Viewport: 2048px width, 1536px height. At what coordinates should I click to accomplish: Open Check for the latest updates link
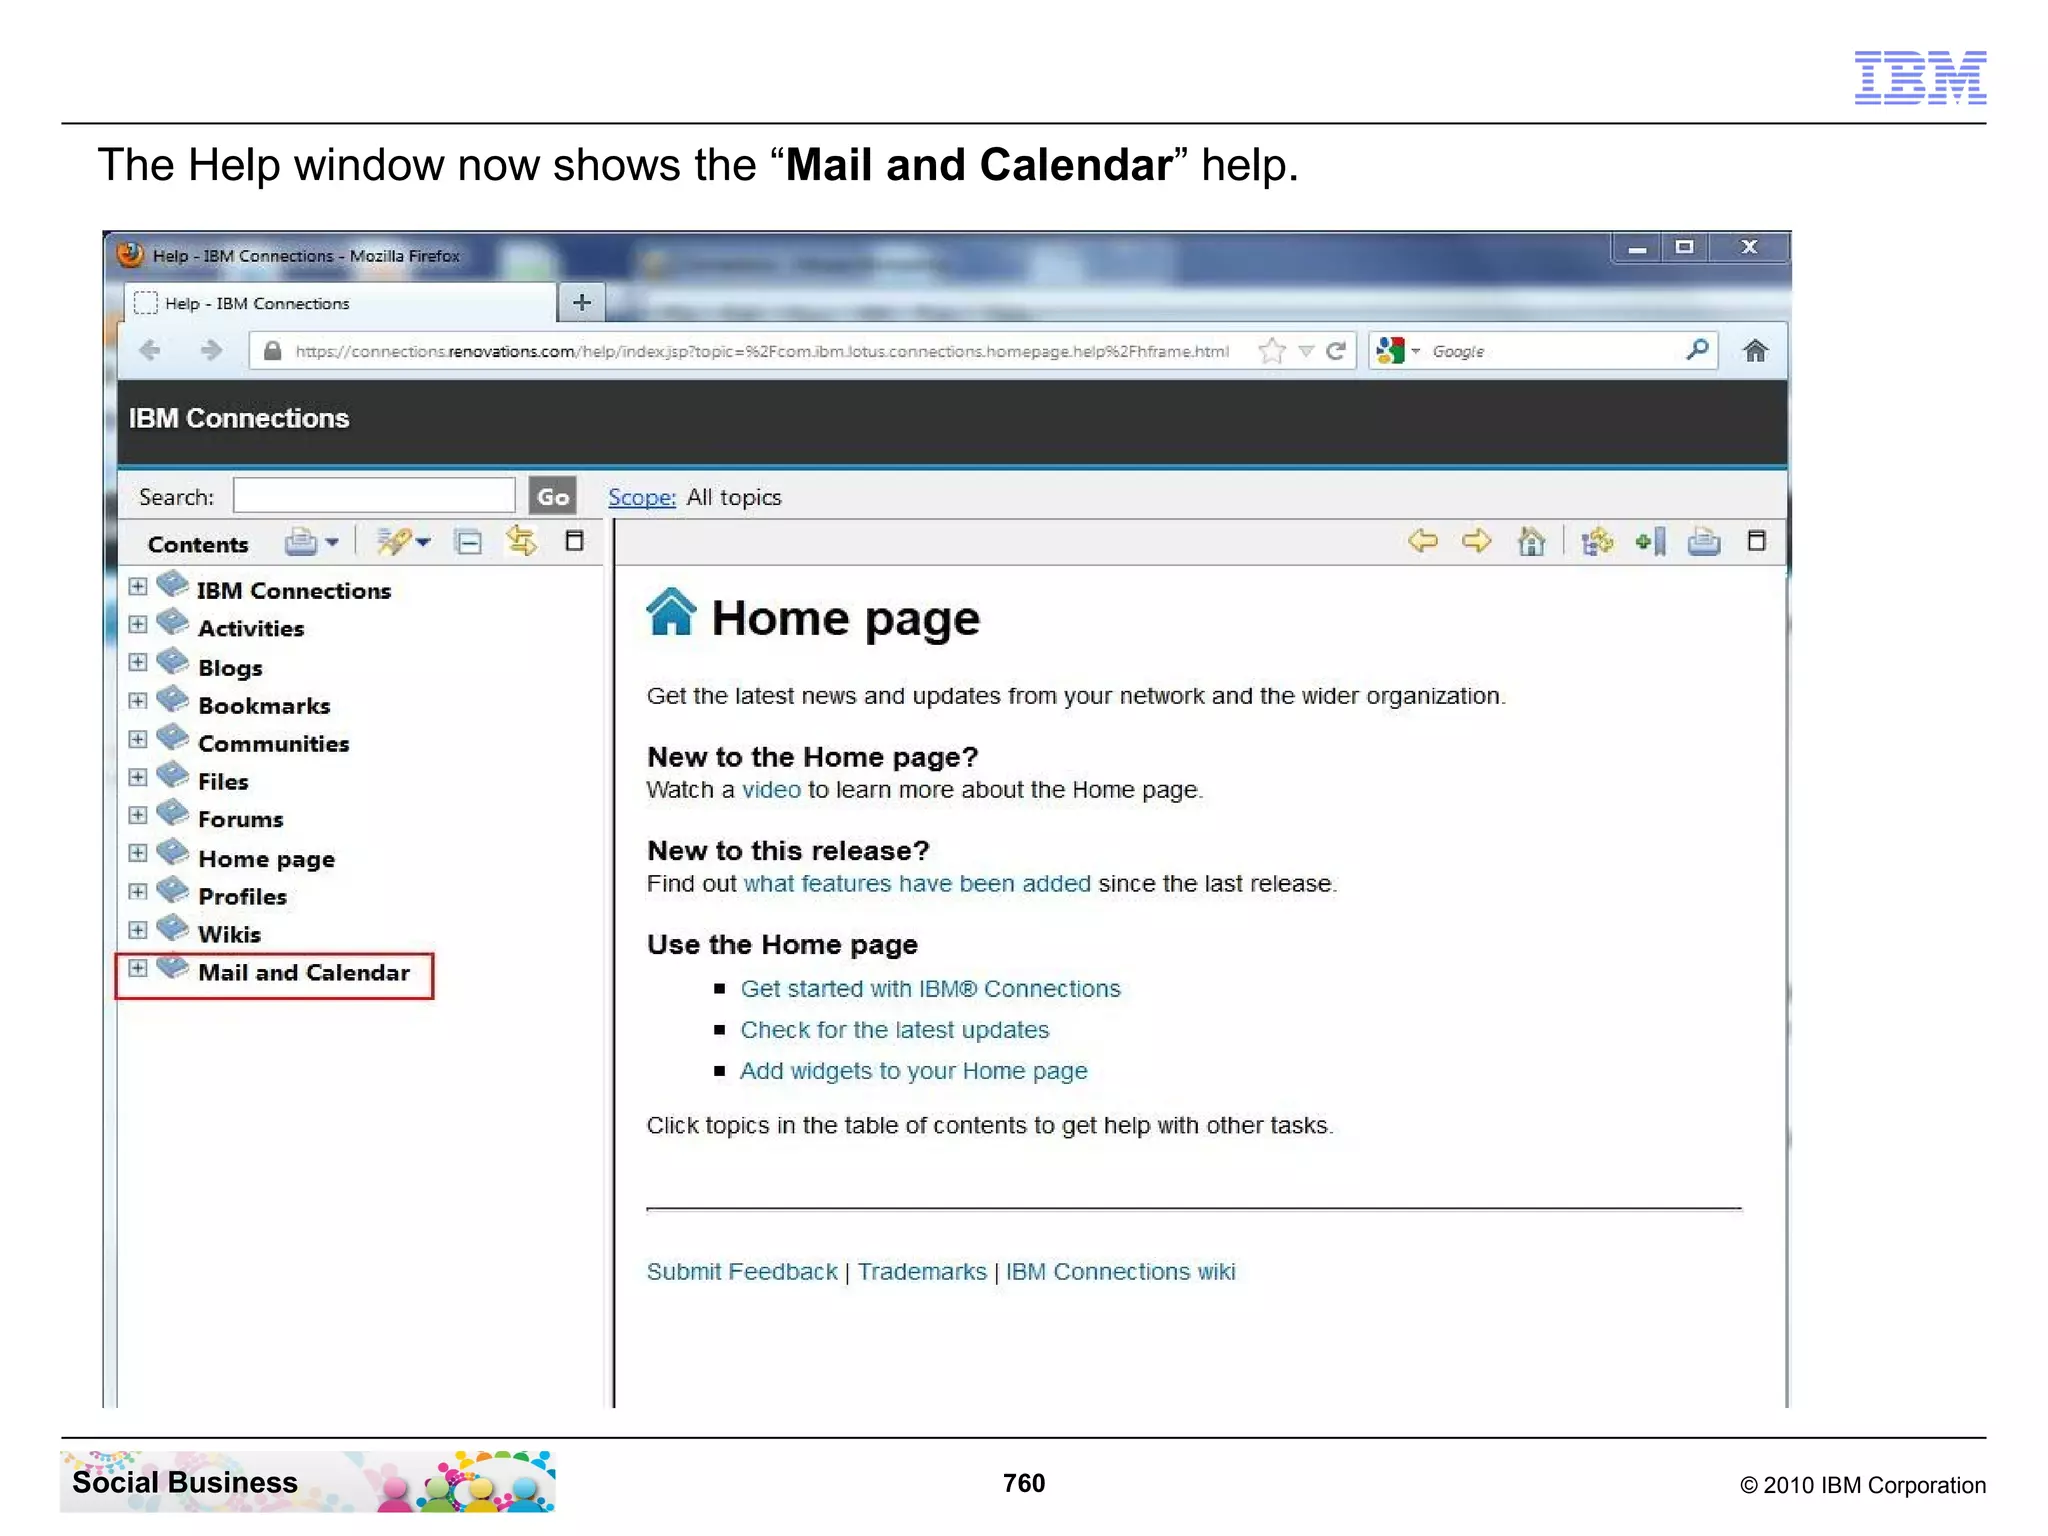point(895,1030)
